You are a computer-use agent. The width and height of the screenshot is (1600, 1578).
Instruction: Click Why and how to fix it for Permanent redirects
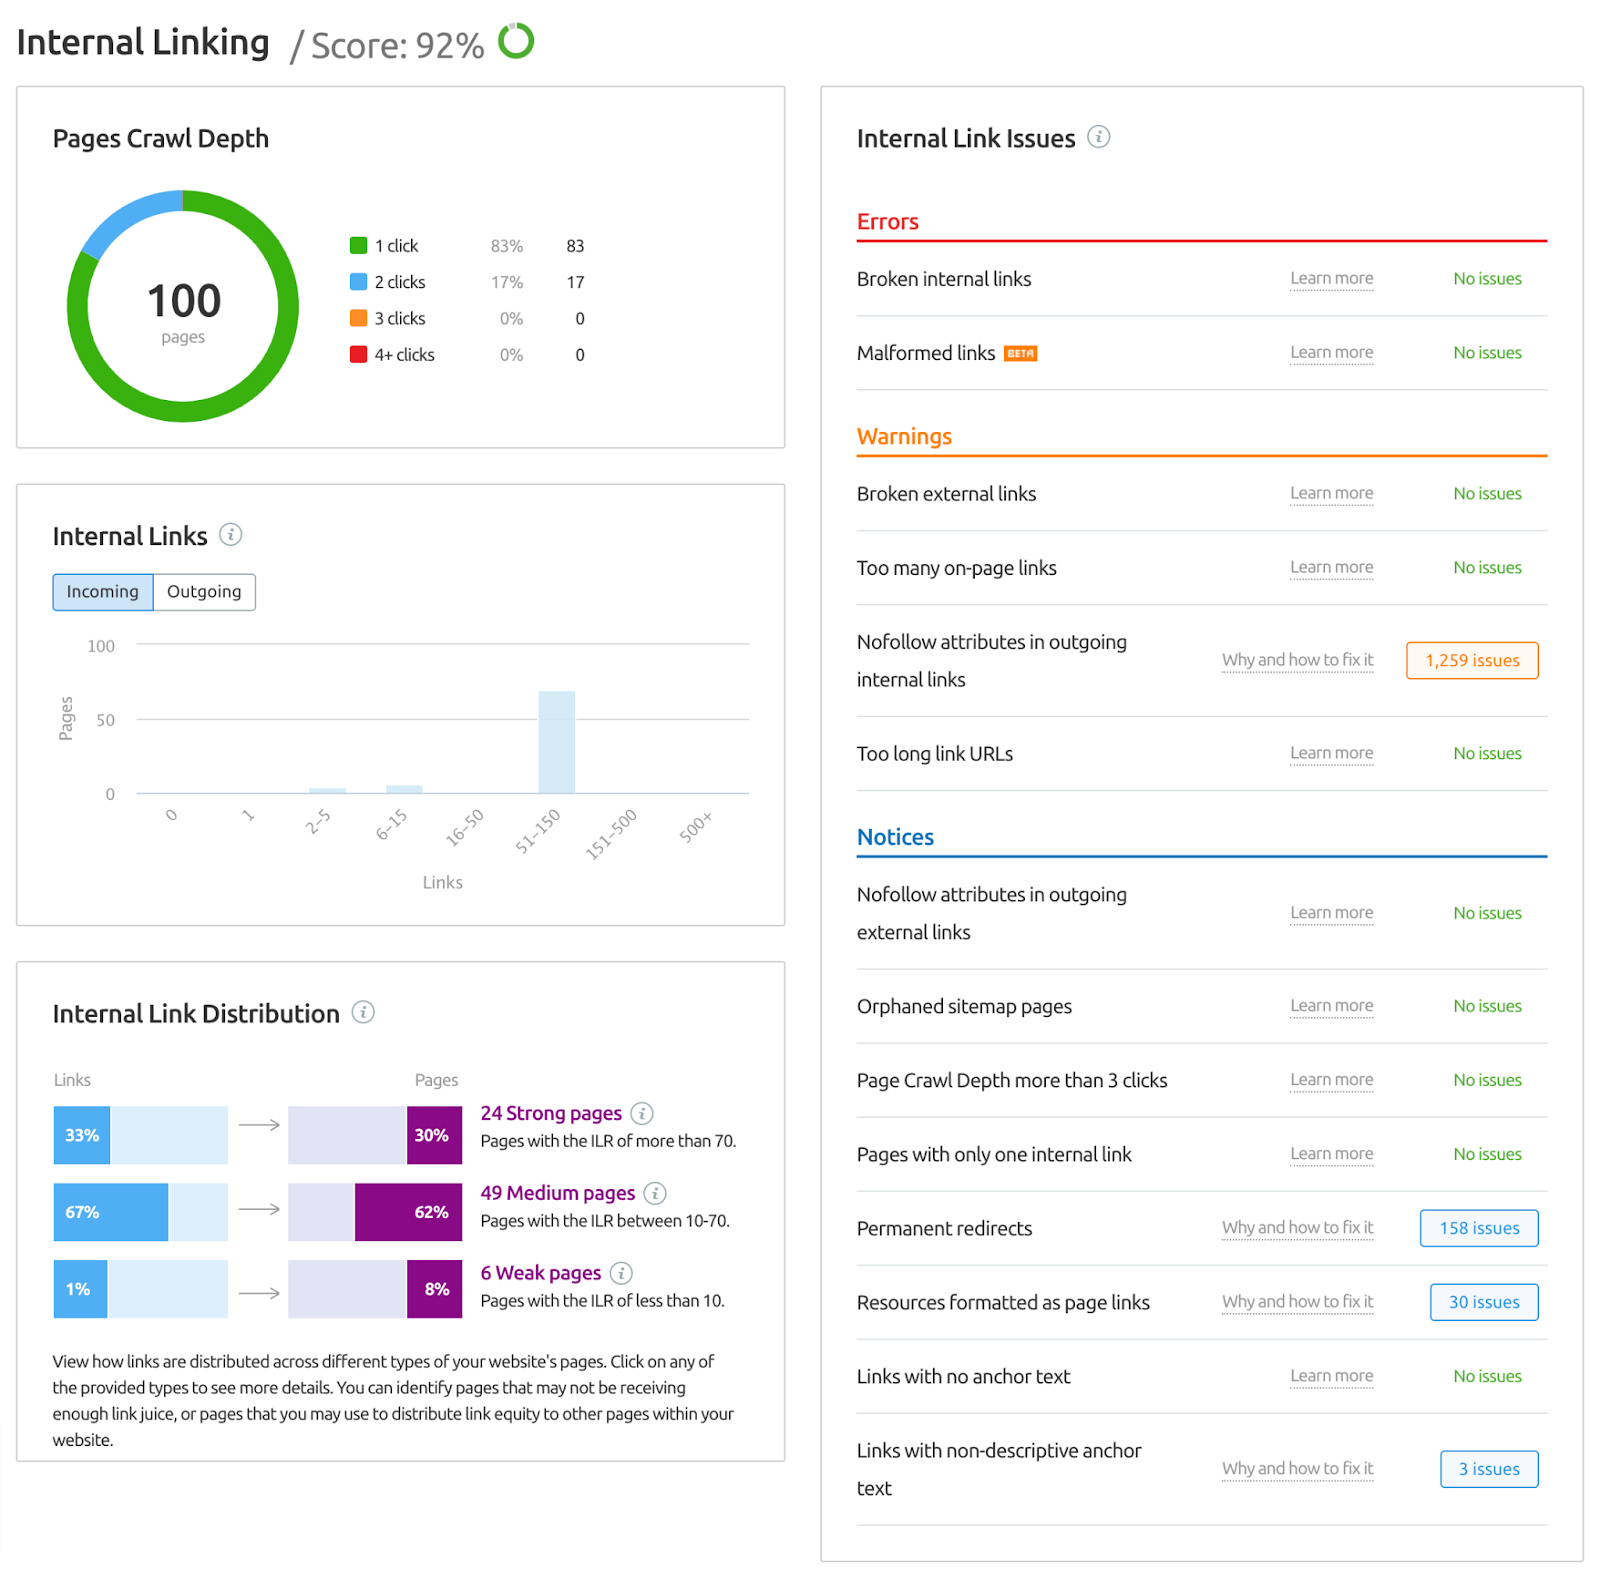click(1297, 1227)
